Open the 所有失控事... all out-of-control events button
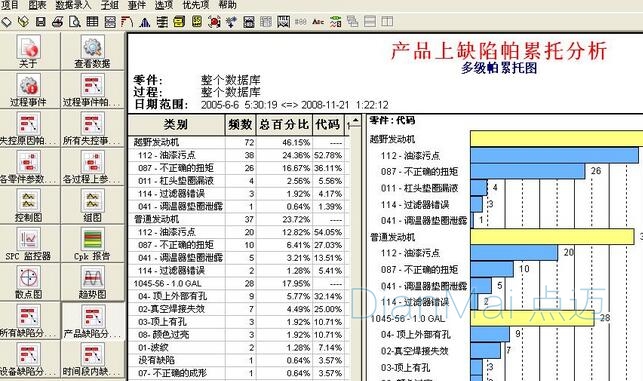Image resolution: width=643 pixels, height=381 pixels. click(x=92, y=128)
